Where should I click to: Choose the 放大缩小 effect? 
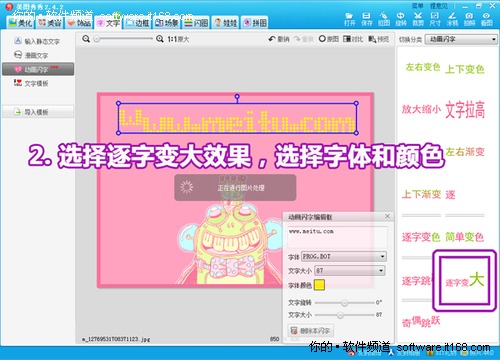click(421, 109)
